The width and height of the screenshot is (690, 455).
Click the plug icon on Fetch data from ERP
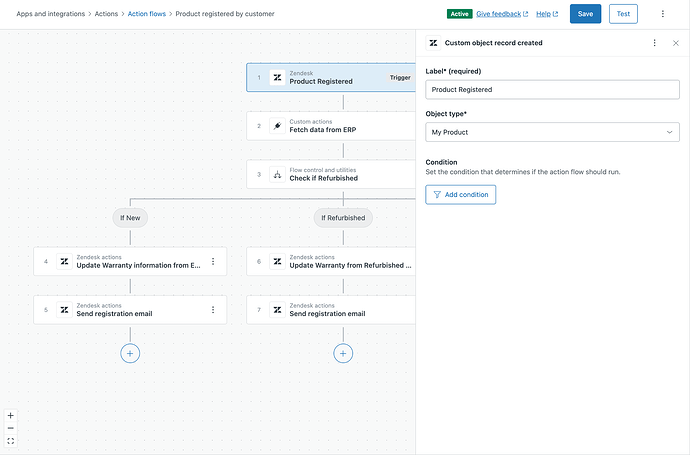click(277, 126)
